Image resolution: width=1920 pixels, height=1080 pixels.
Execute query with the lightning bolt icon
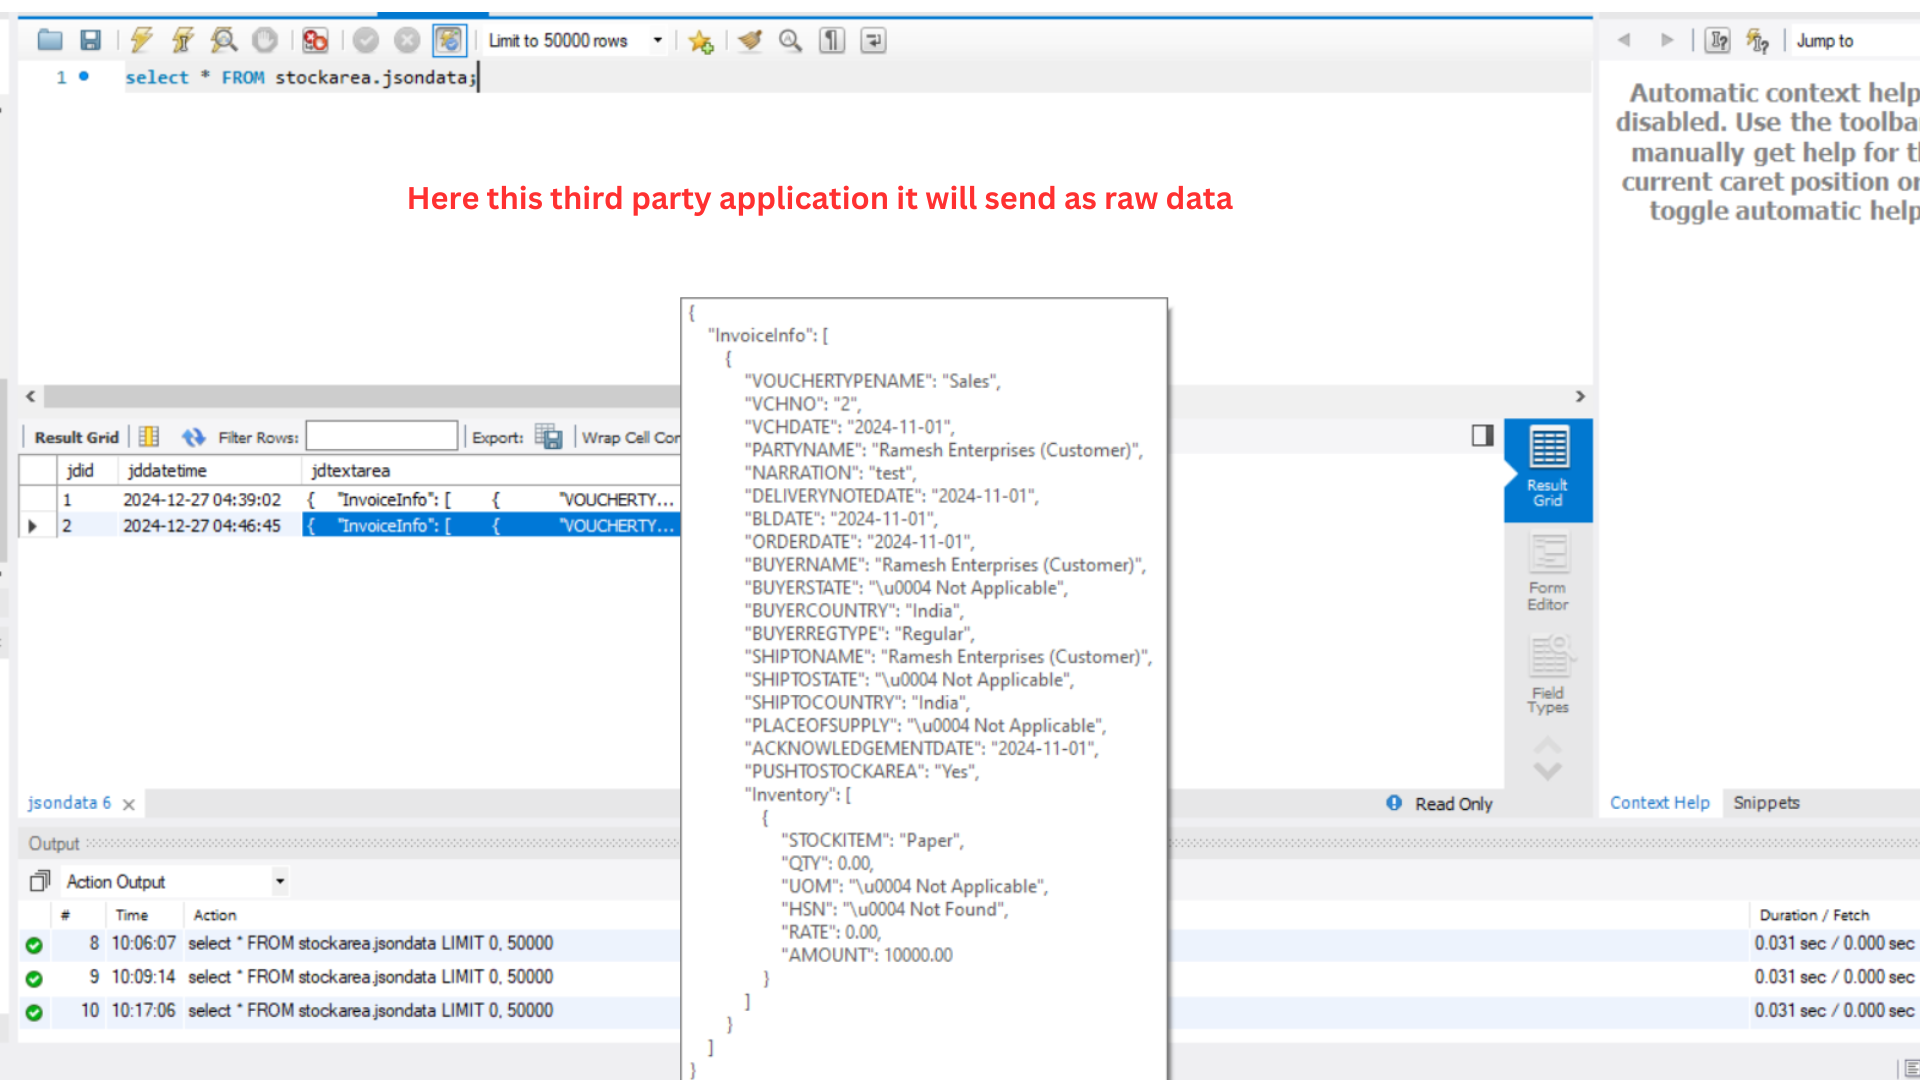coord(141,41)
